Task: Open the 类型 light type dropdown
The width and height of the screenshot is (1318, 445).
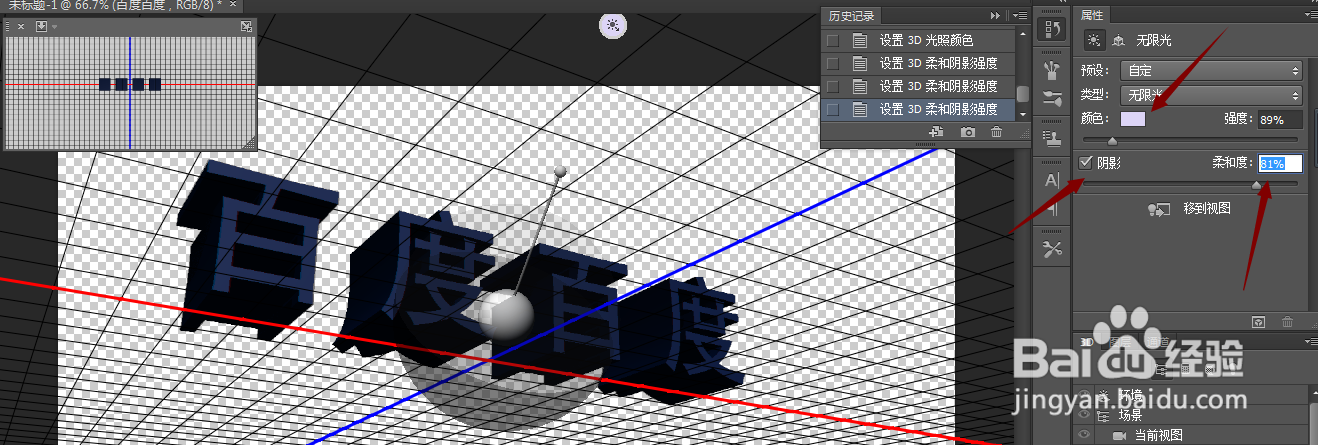Action: [x=1212, y=95]
